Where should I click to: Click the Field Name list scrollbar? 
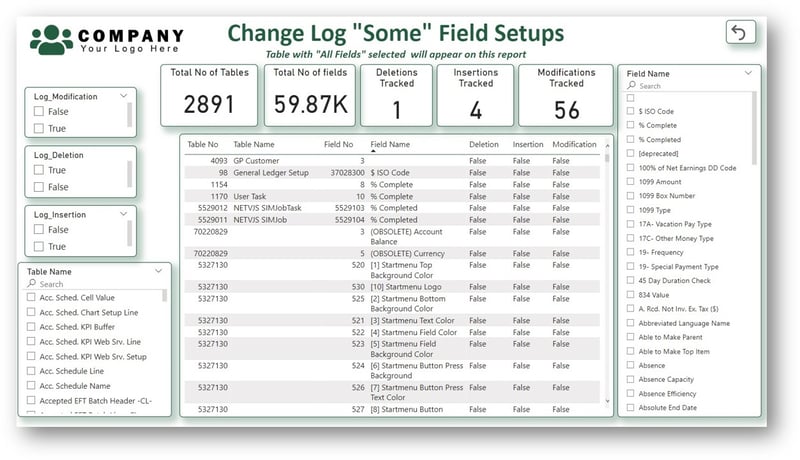[x=754, y=129]
